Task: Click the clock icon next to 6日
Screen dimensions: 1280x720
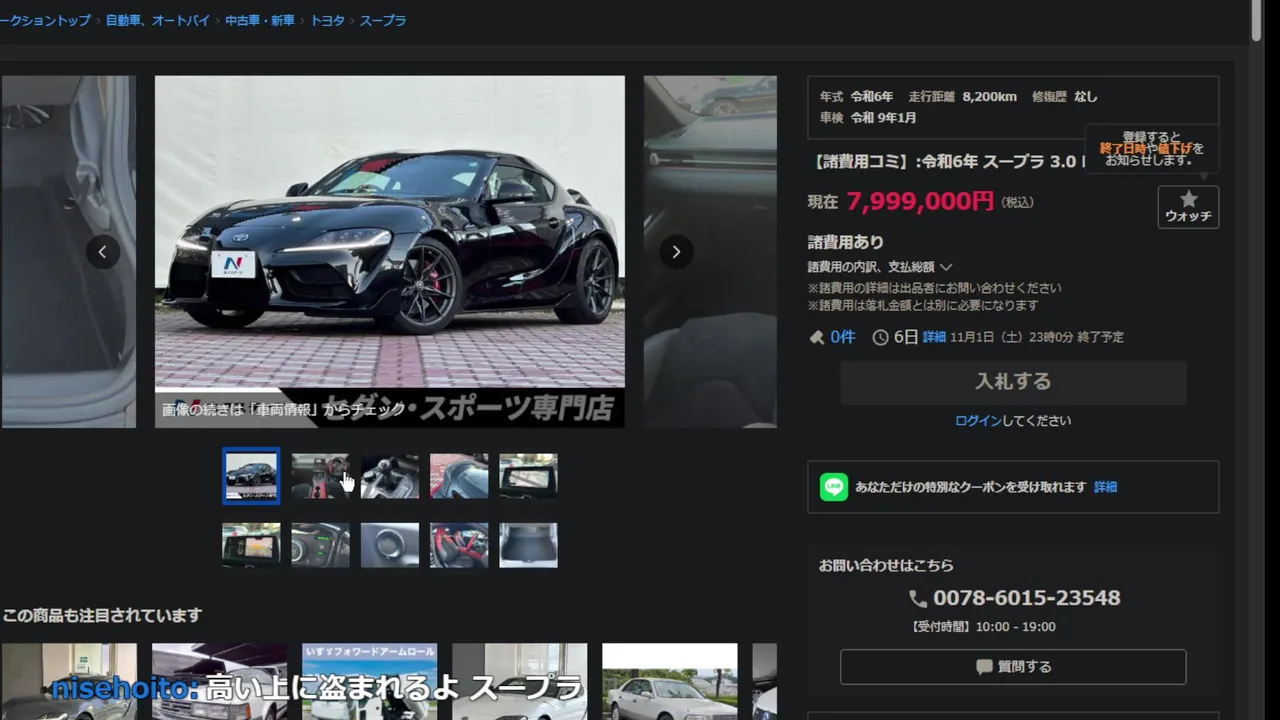Action: coord(880,338)
